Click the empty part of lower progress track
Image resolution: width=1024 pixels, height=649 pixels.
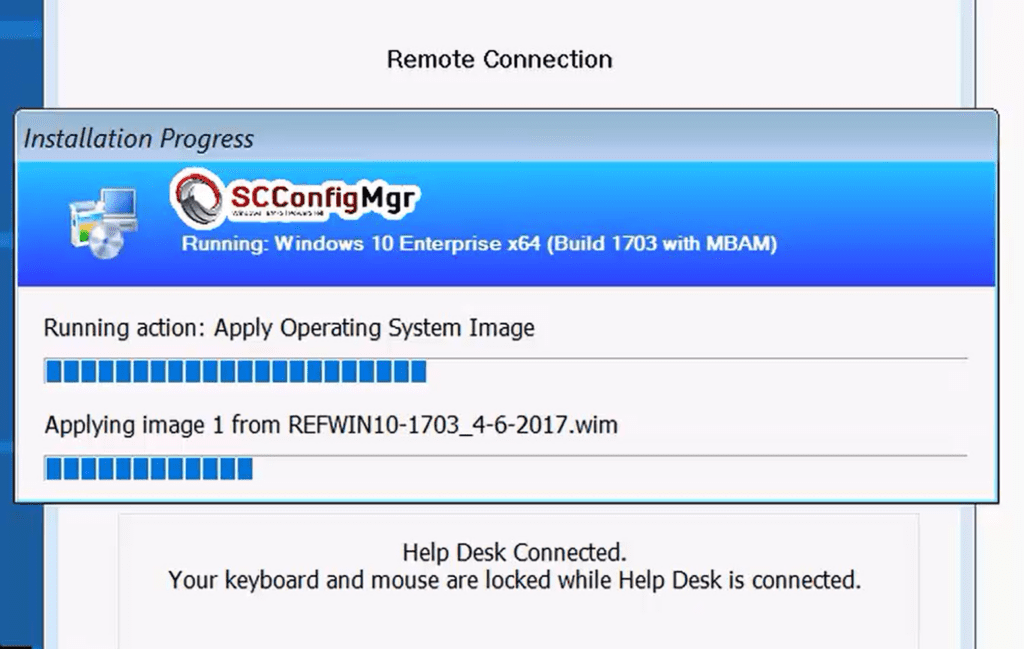(609, 468)
